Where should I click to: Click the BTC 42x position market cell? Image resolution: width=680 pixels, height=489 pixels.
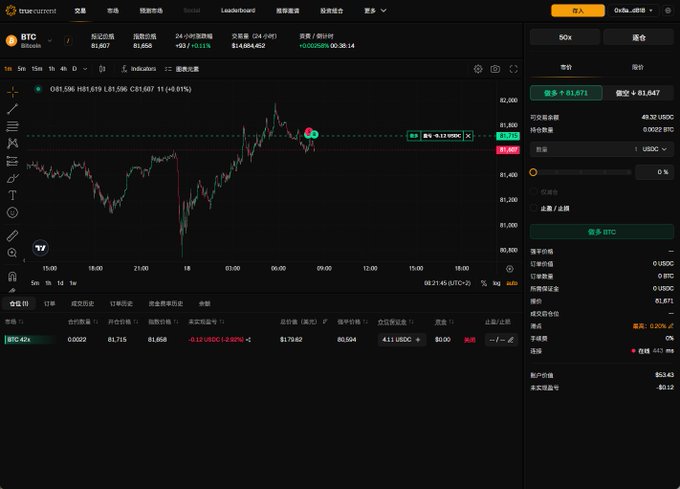pos(29,340)
